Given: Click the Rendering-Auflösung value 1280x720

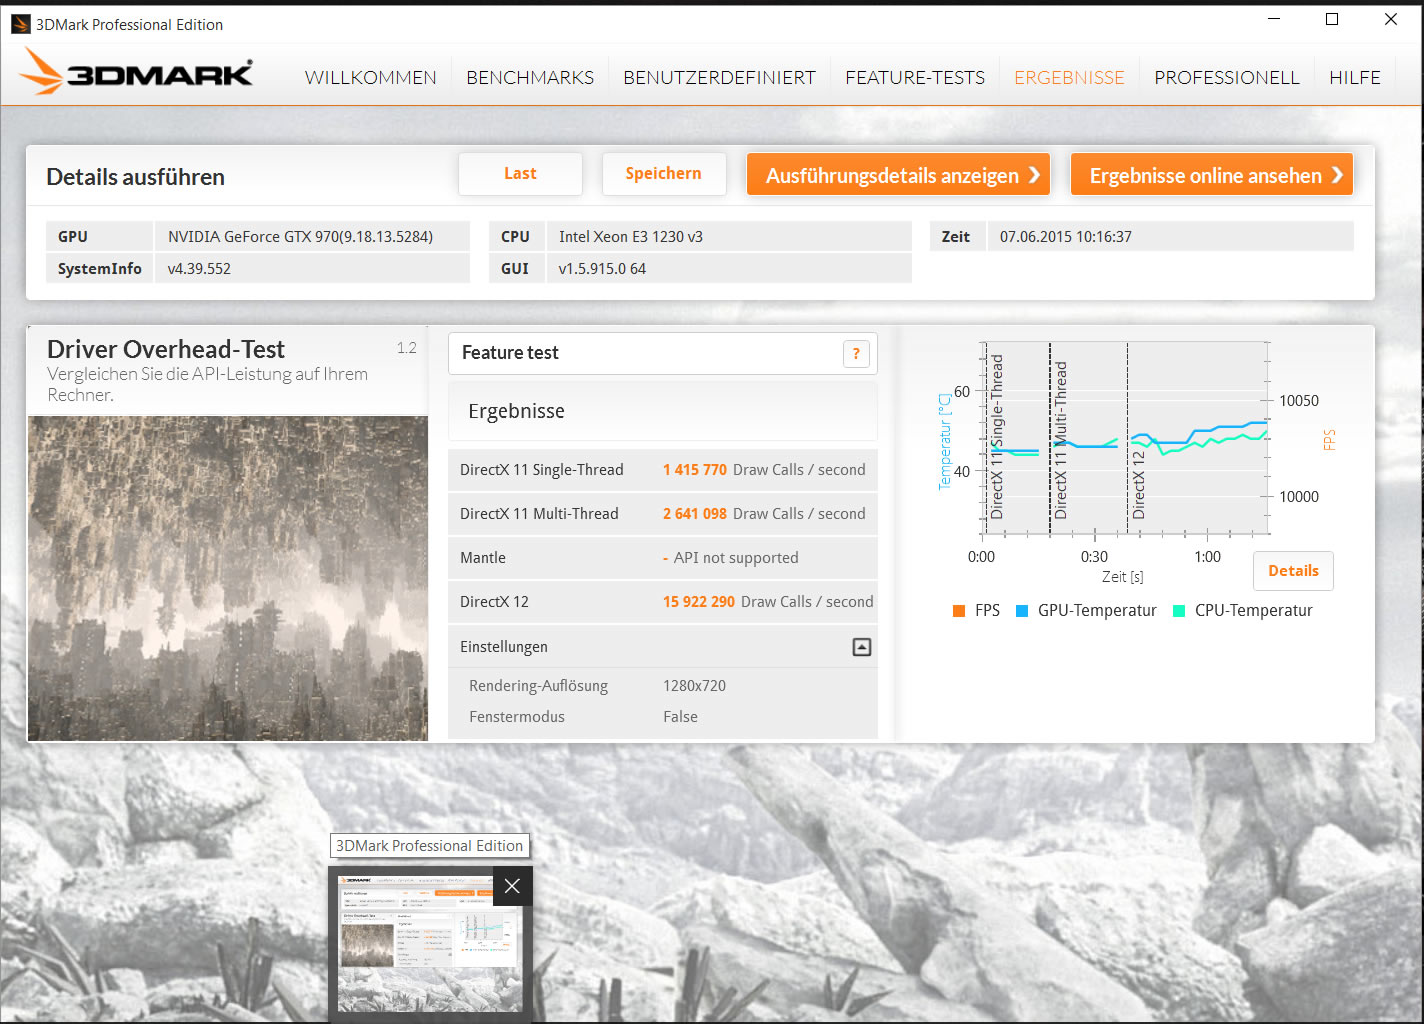Looking at the screenshot, I should tap(694, 686).
